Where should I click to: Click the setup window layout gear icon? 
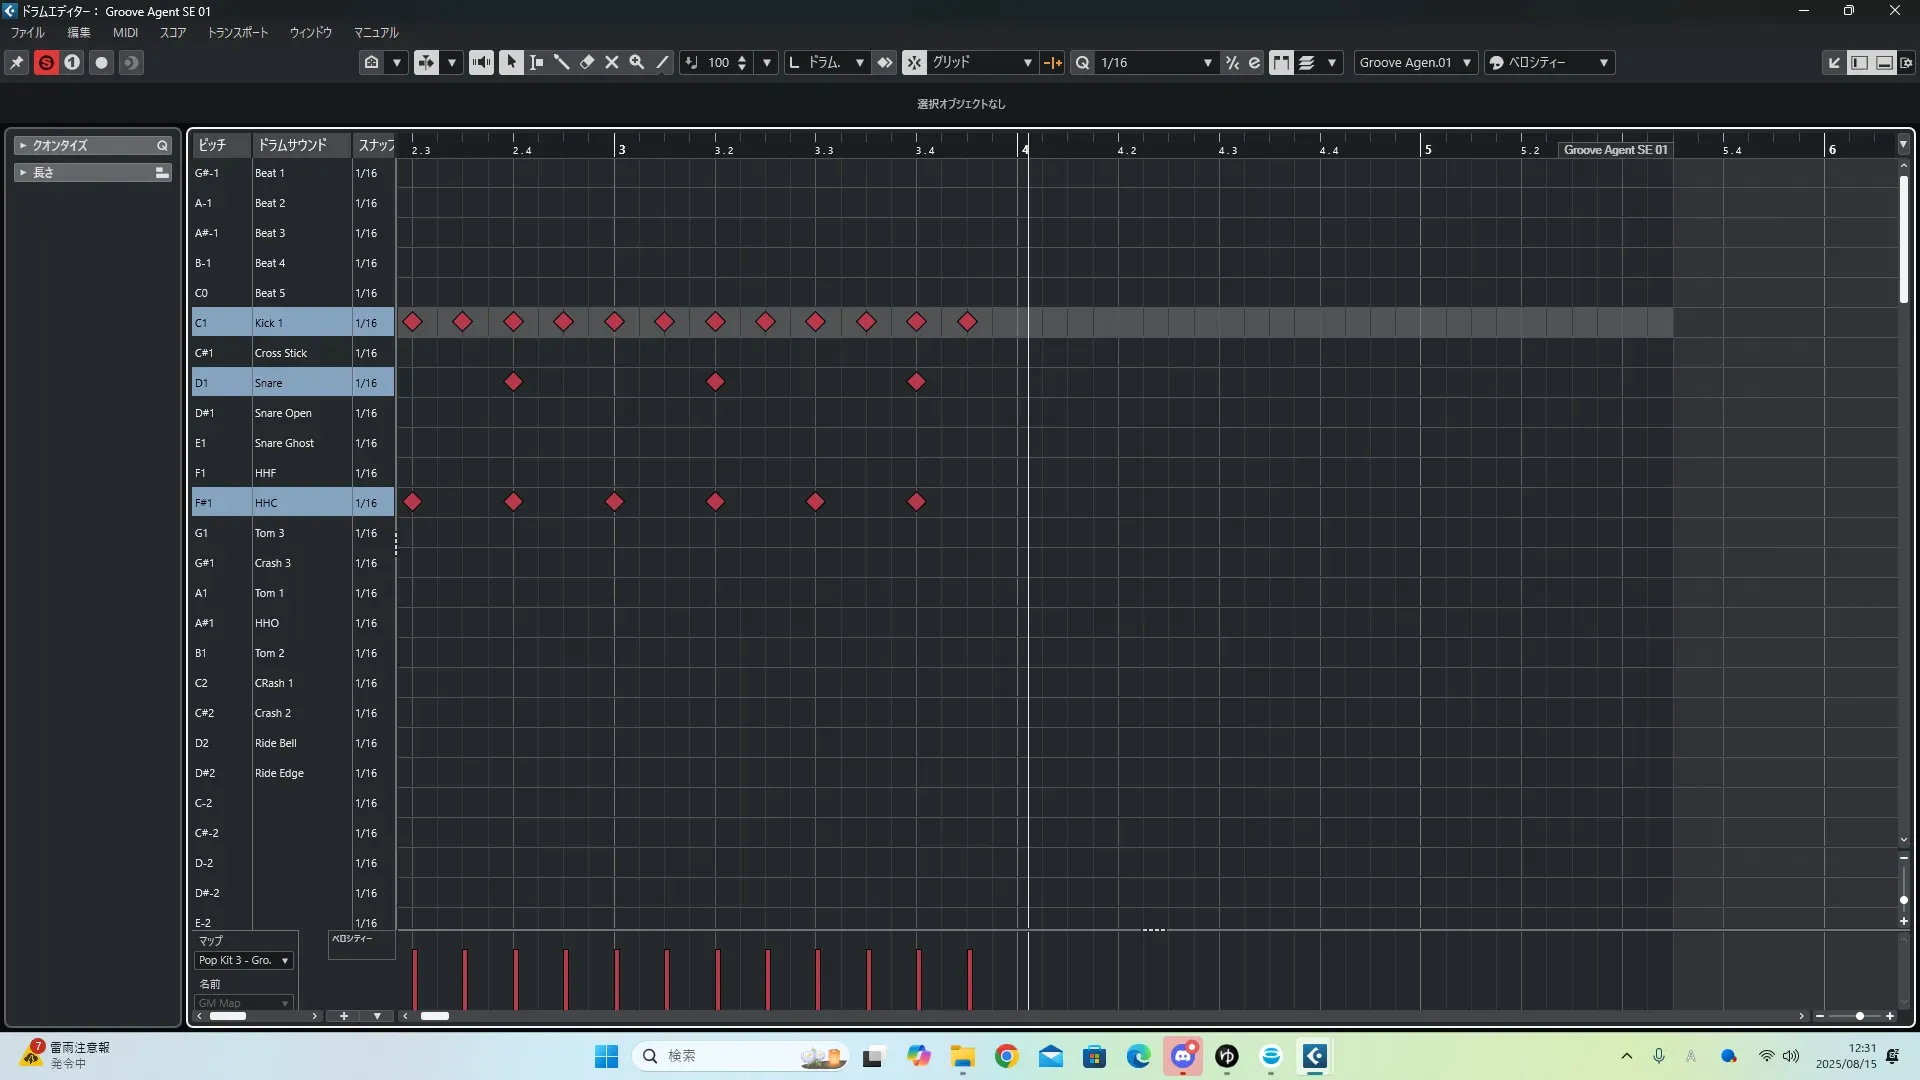(1906, 62)
